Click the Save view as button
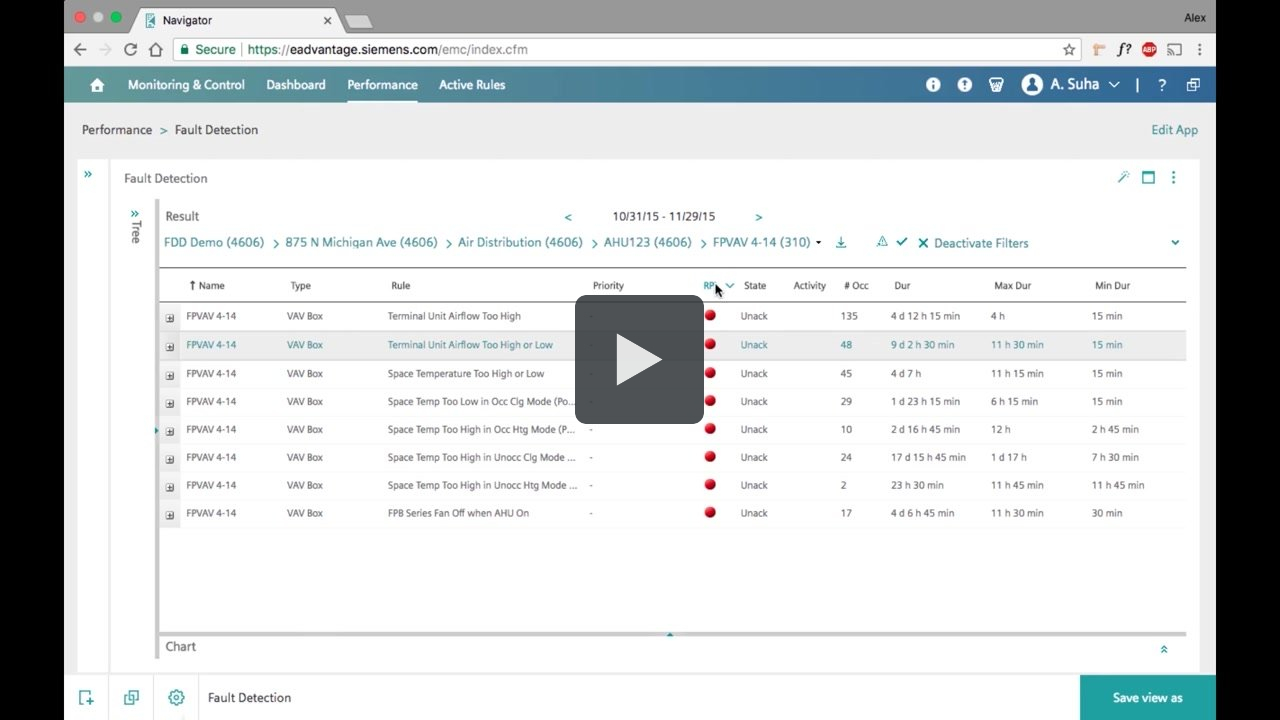1280x720 pixels. tap(1146, 697)
